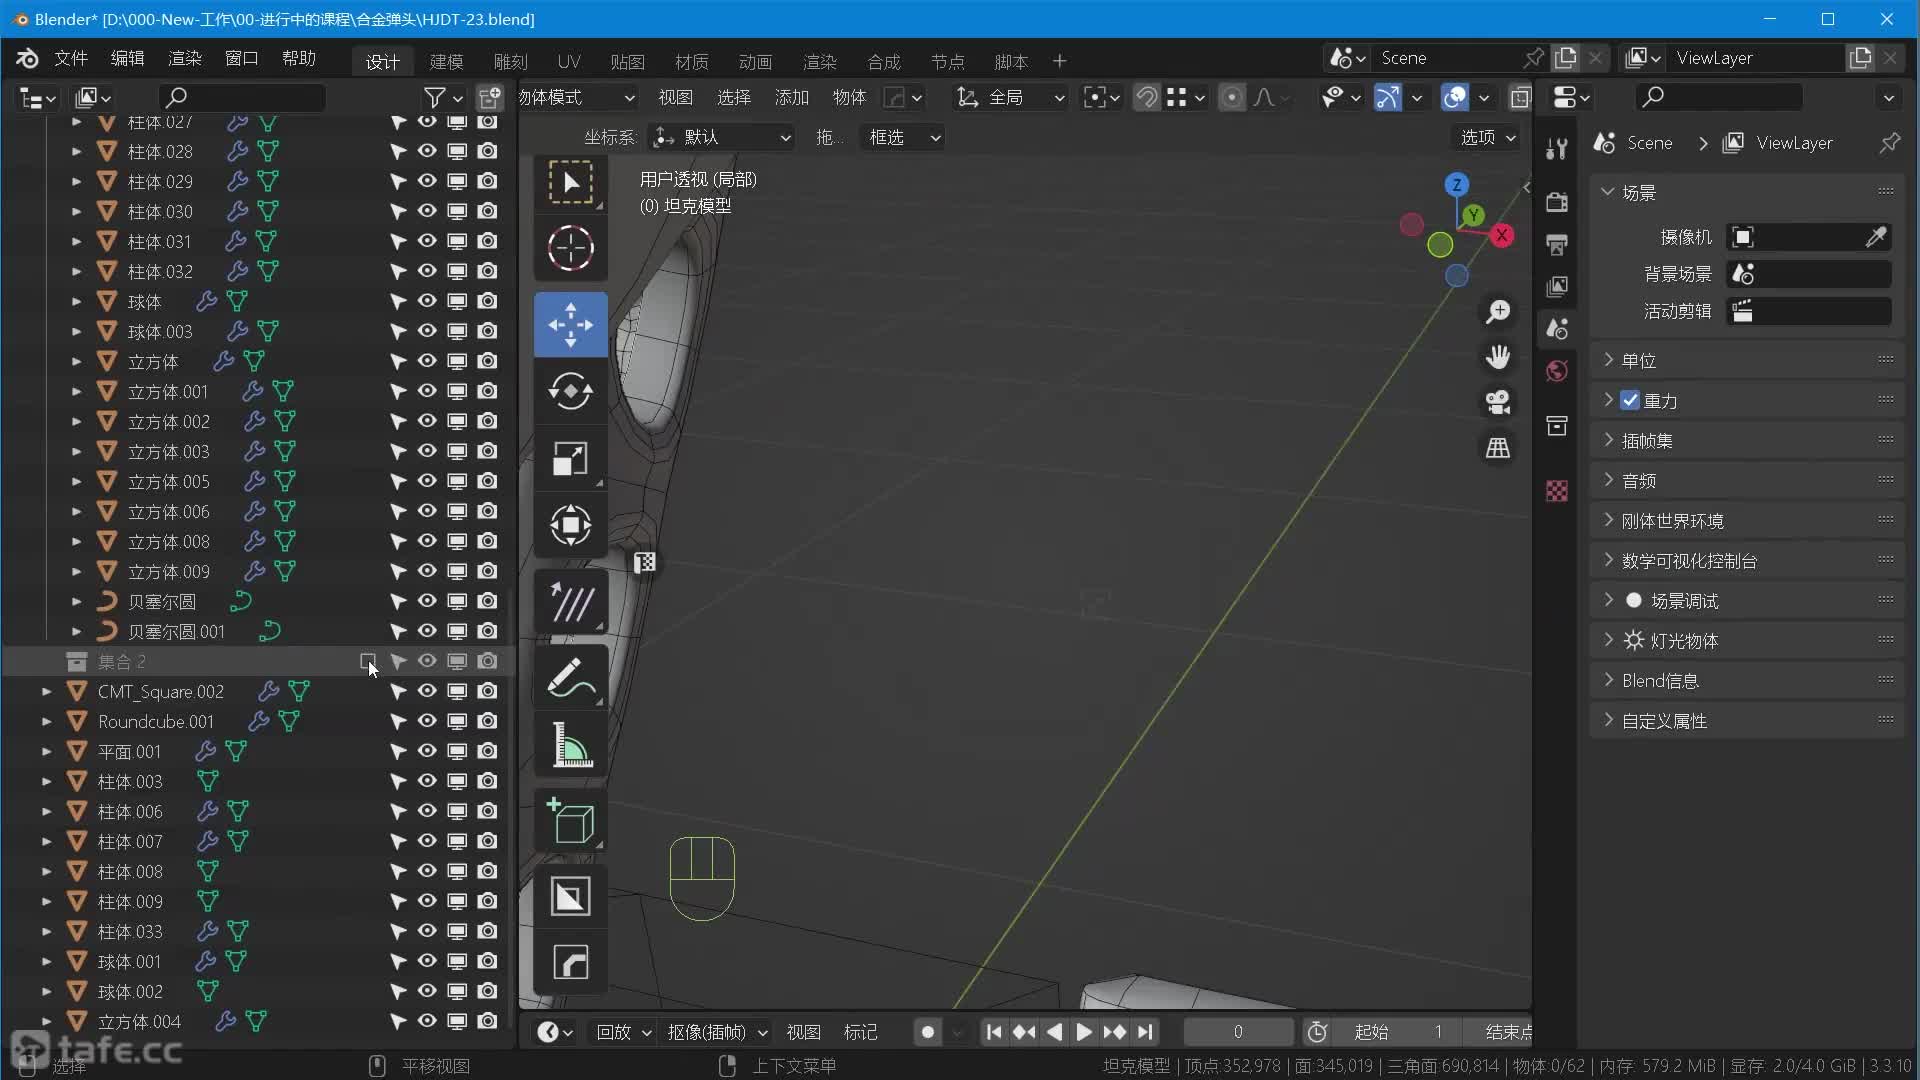The height and width of the screenshot is (1080, 1920).
Task: Toggle the 集合 2 exclude checkbox
Action: coord(368,661)
